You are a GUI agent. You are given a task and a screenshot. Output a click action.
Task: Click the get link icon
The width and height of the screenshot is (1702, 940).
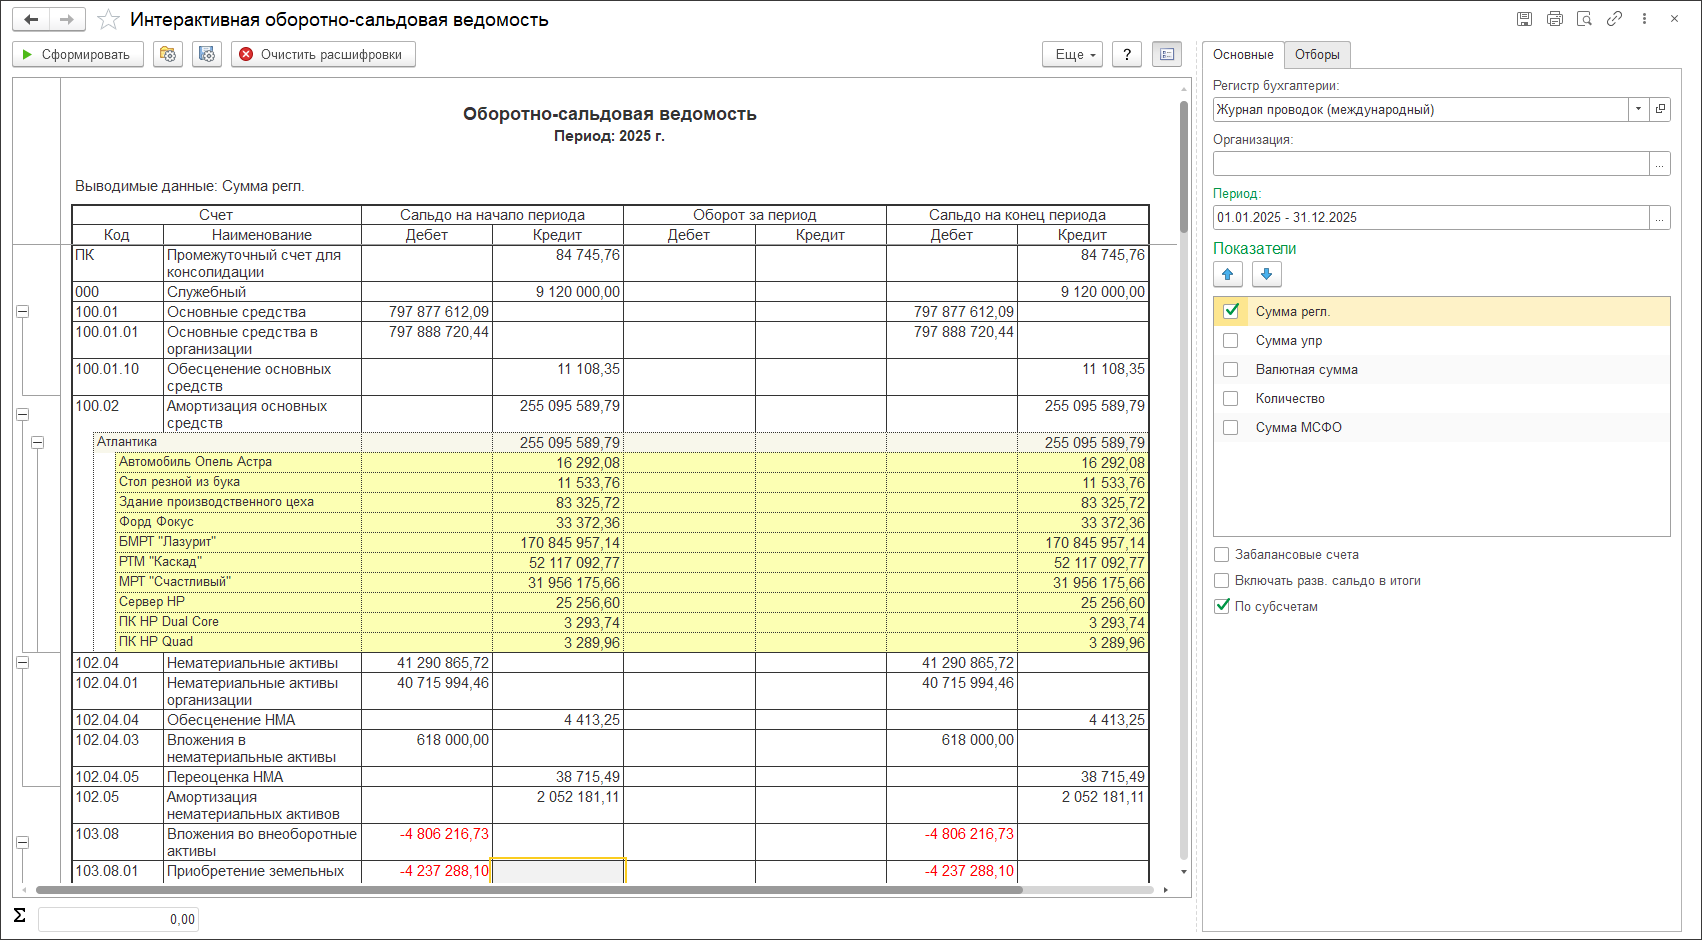pyautogui.click(x=1614, y=19)
